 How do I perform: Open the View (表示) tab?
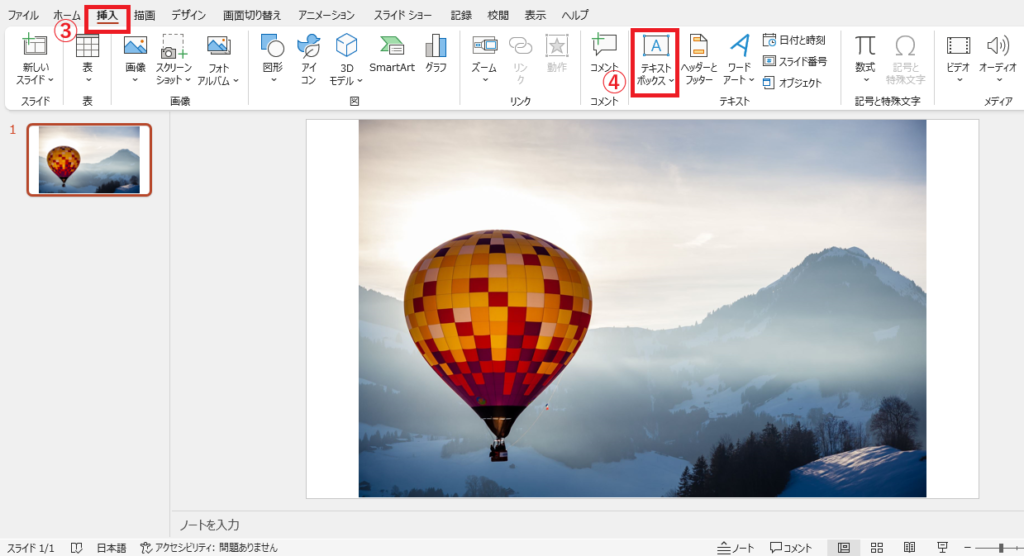point(535,15)
